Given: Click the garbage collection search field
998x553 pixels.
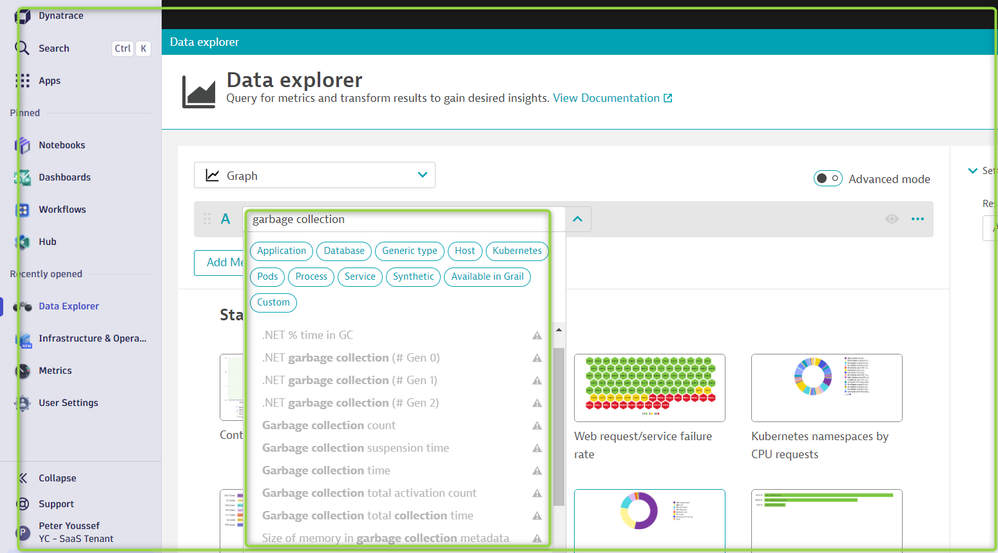Looking at the screenshot, I should pyautogui.click(x=400, y=219).
